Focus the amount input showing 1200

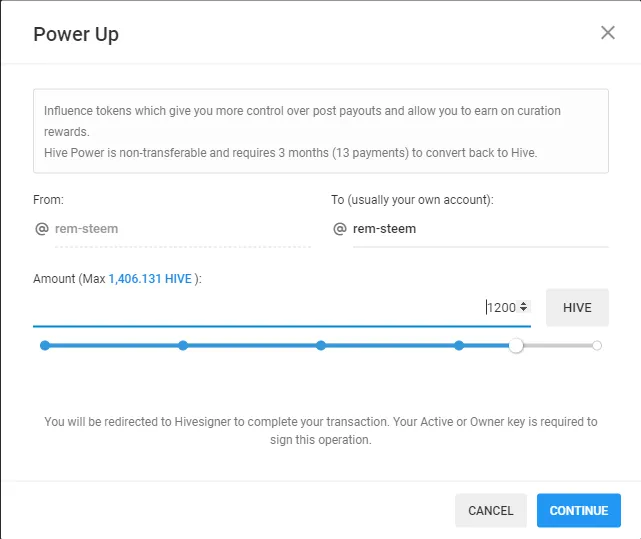(282, 307)
